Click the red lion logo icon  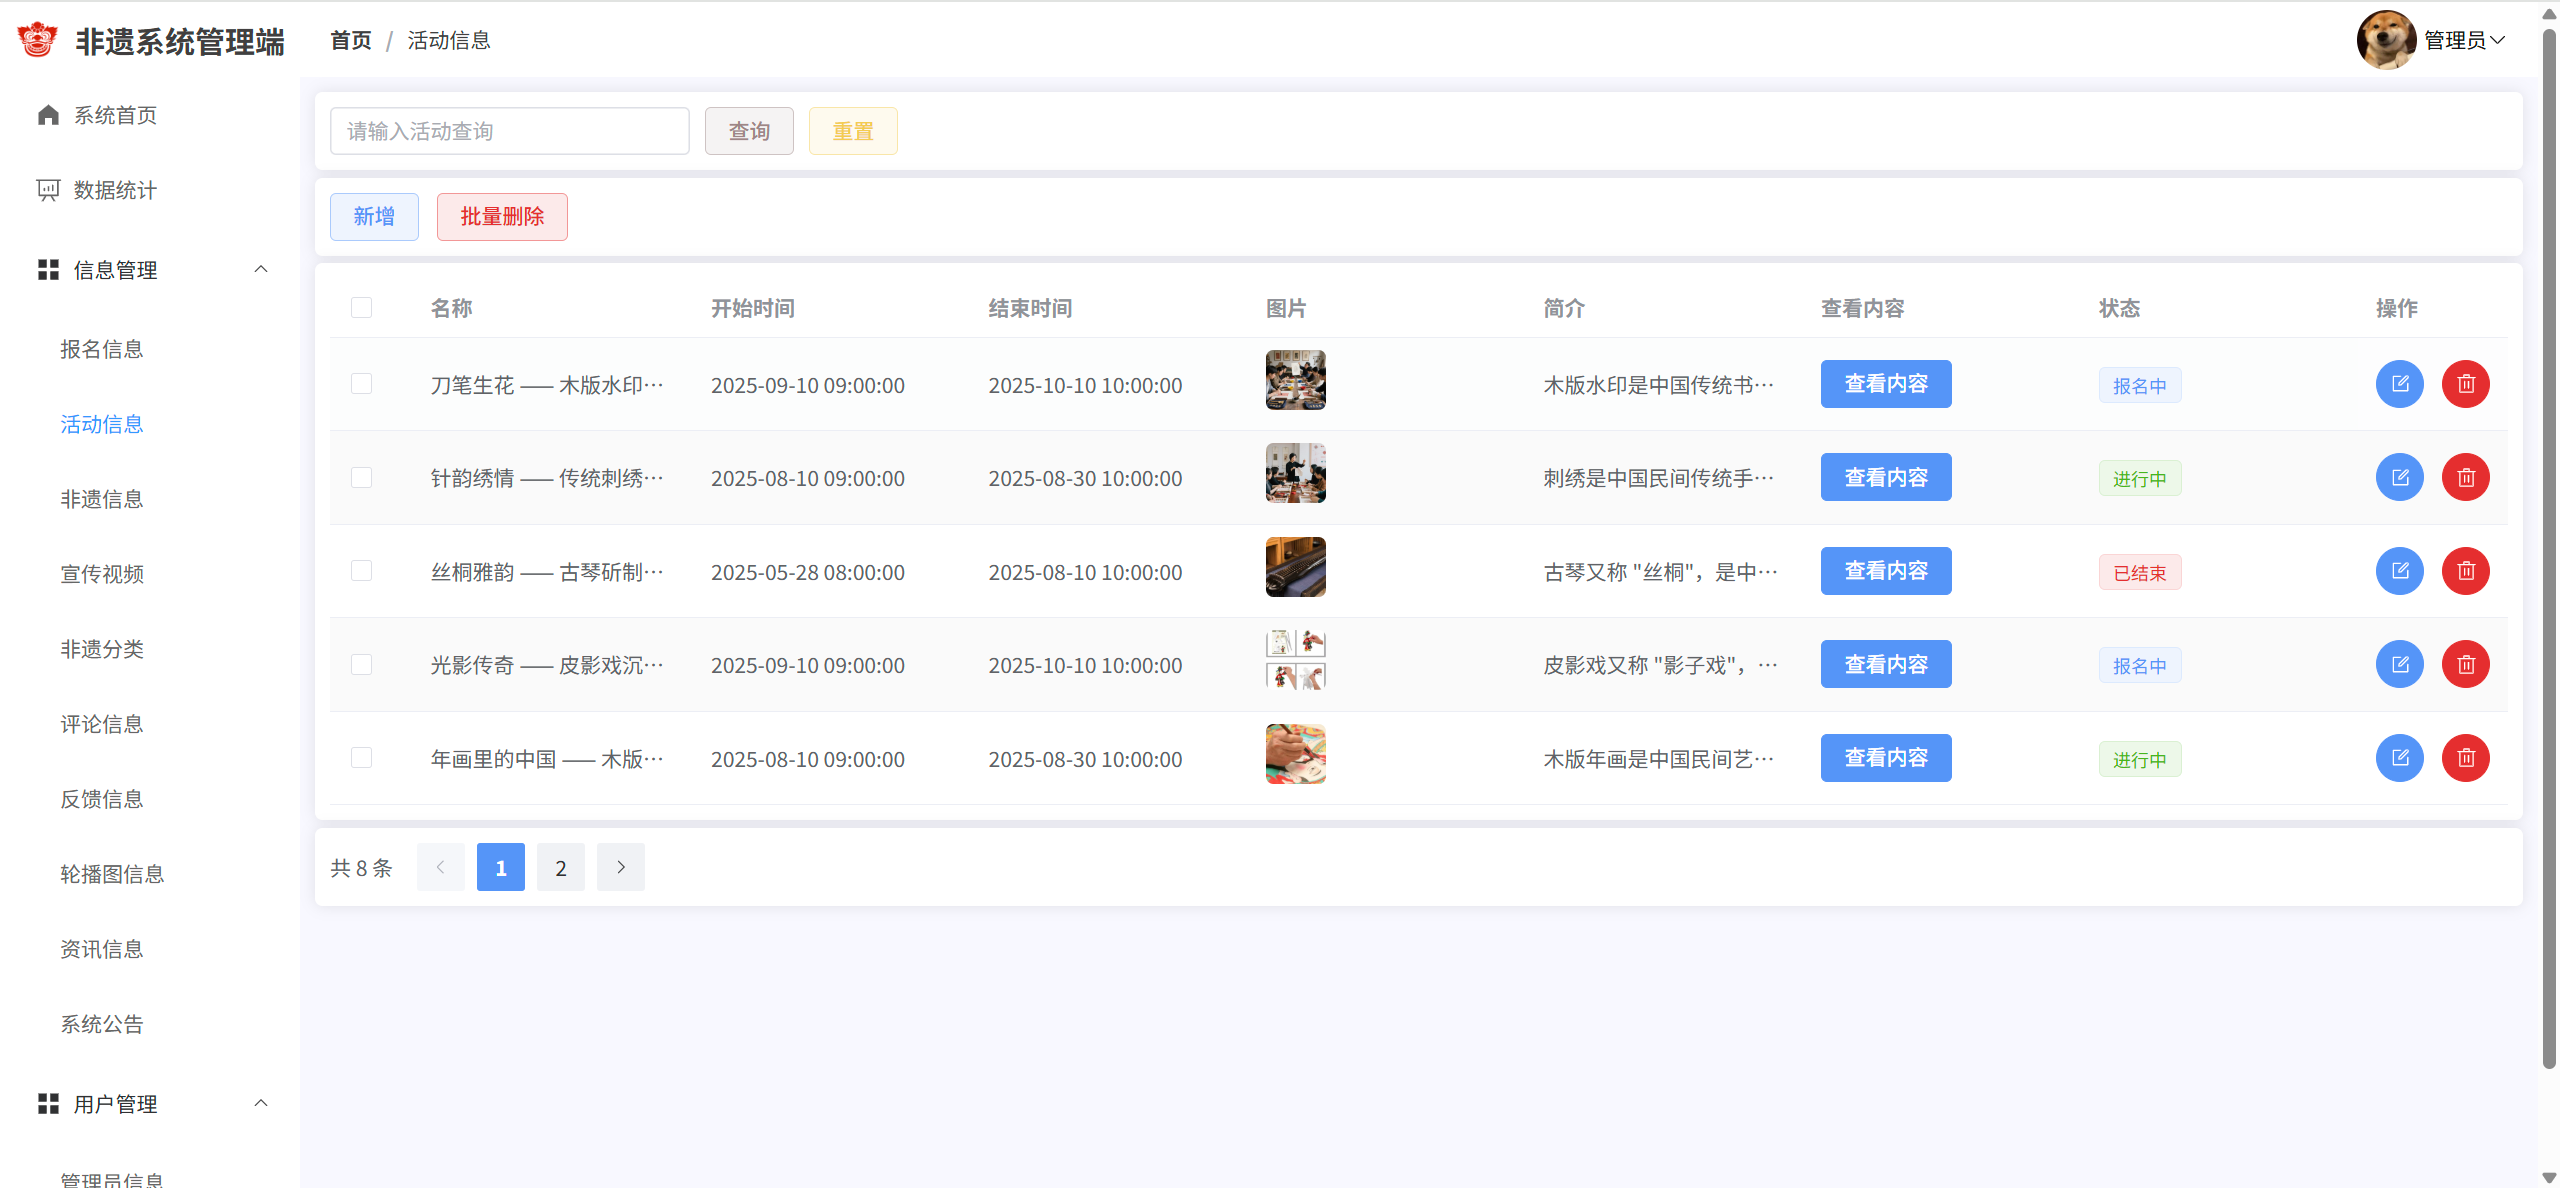pyautogui.click(x=38, y=40)
